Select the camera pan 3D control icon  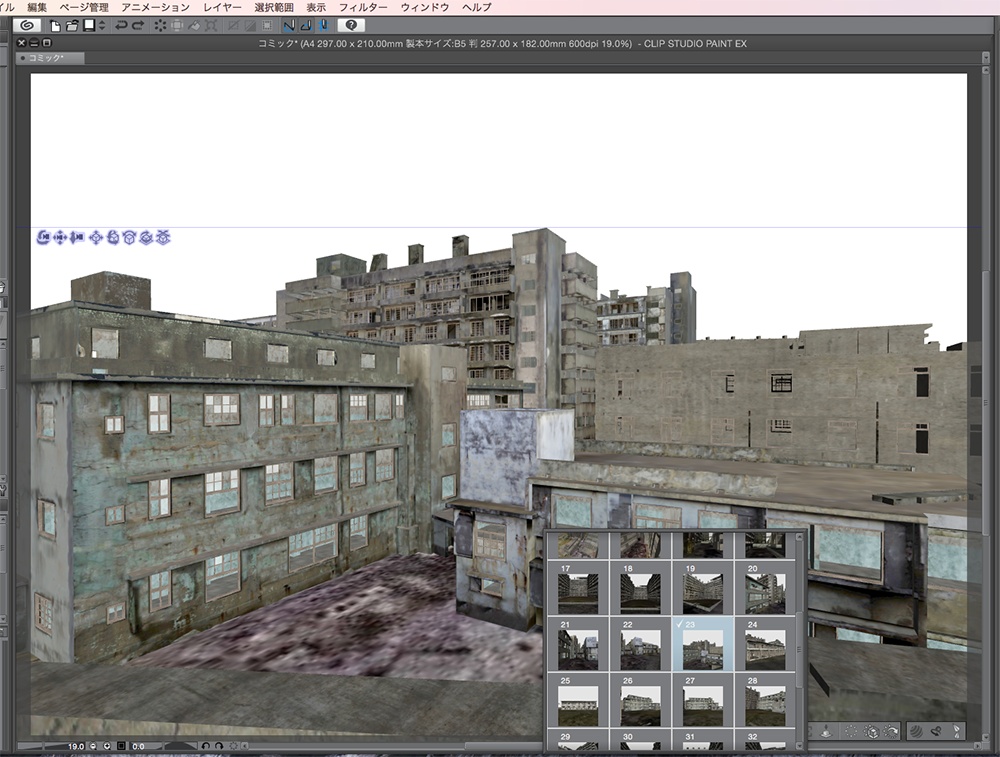[x=60, y=237]
